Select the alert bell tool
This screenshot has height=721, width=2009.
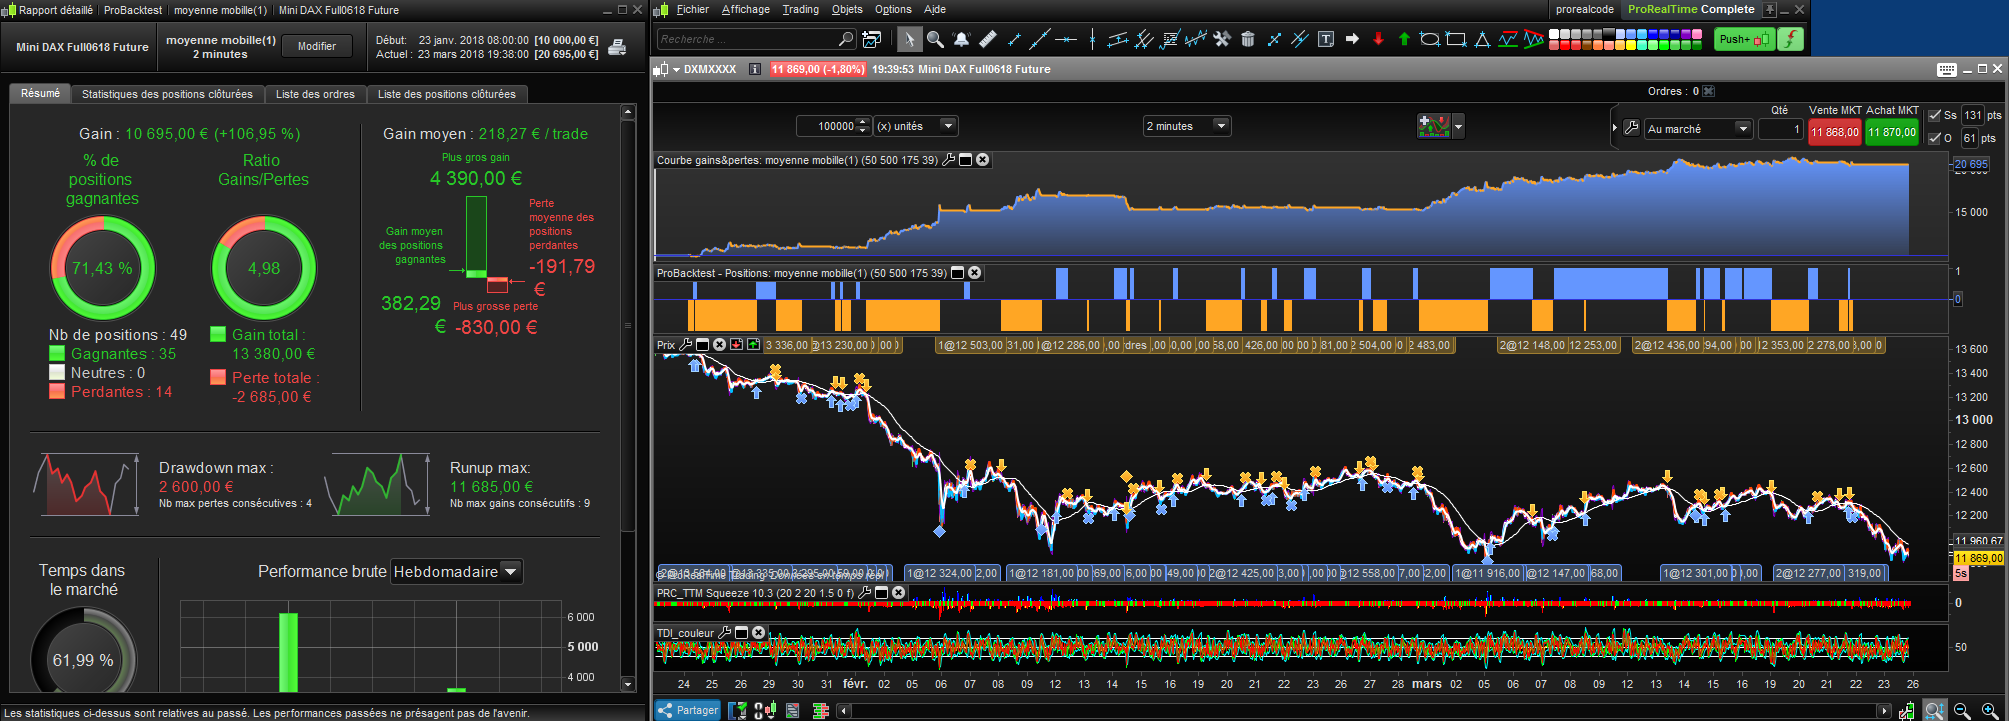click(x=961, y=39)
